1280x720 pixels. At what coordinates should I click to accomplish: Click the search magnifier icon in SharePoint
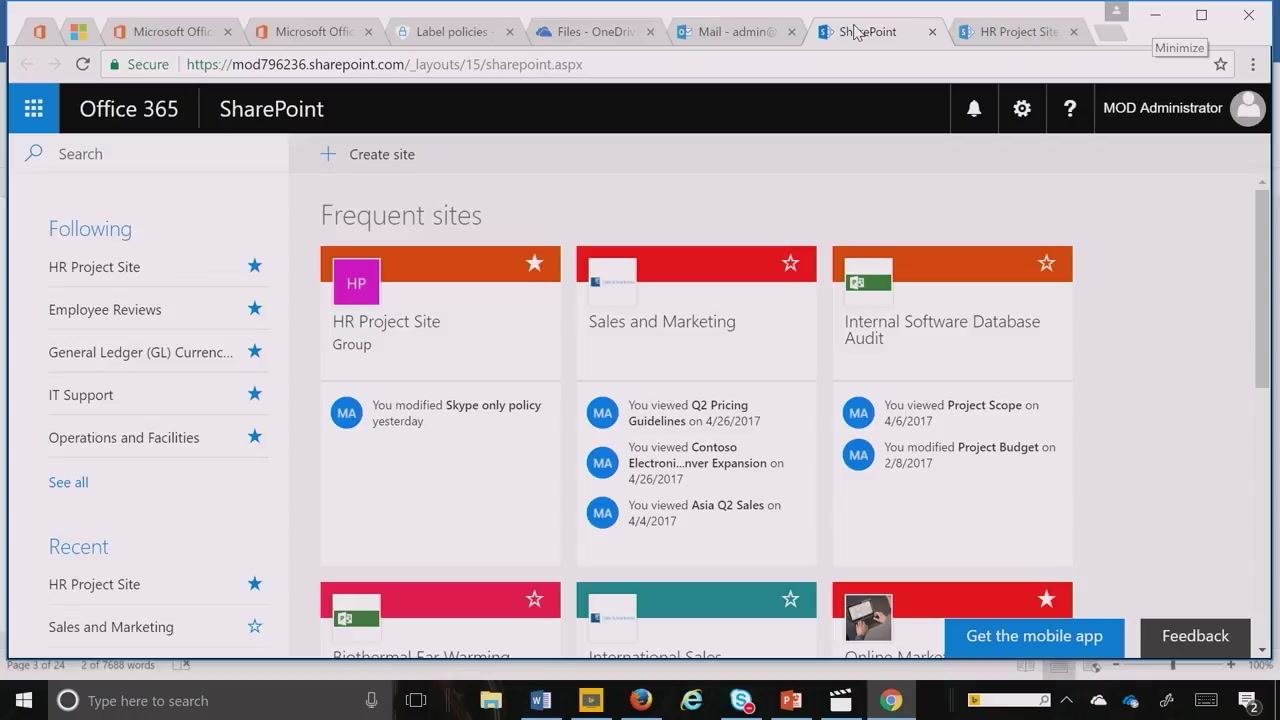[34, 153]
